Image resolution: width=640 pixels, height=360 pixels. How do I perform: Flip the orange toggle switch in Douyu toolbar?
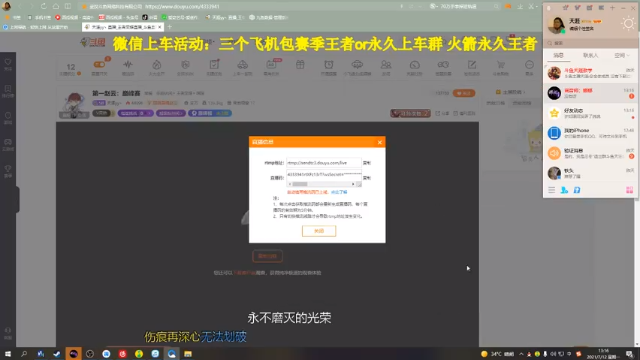pos(99,64)
